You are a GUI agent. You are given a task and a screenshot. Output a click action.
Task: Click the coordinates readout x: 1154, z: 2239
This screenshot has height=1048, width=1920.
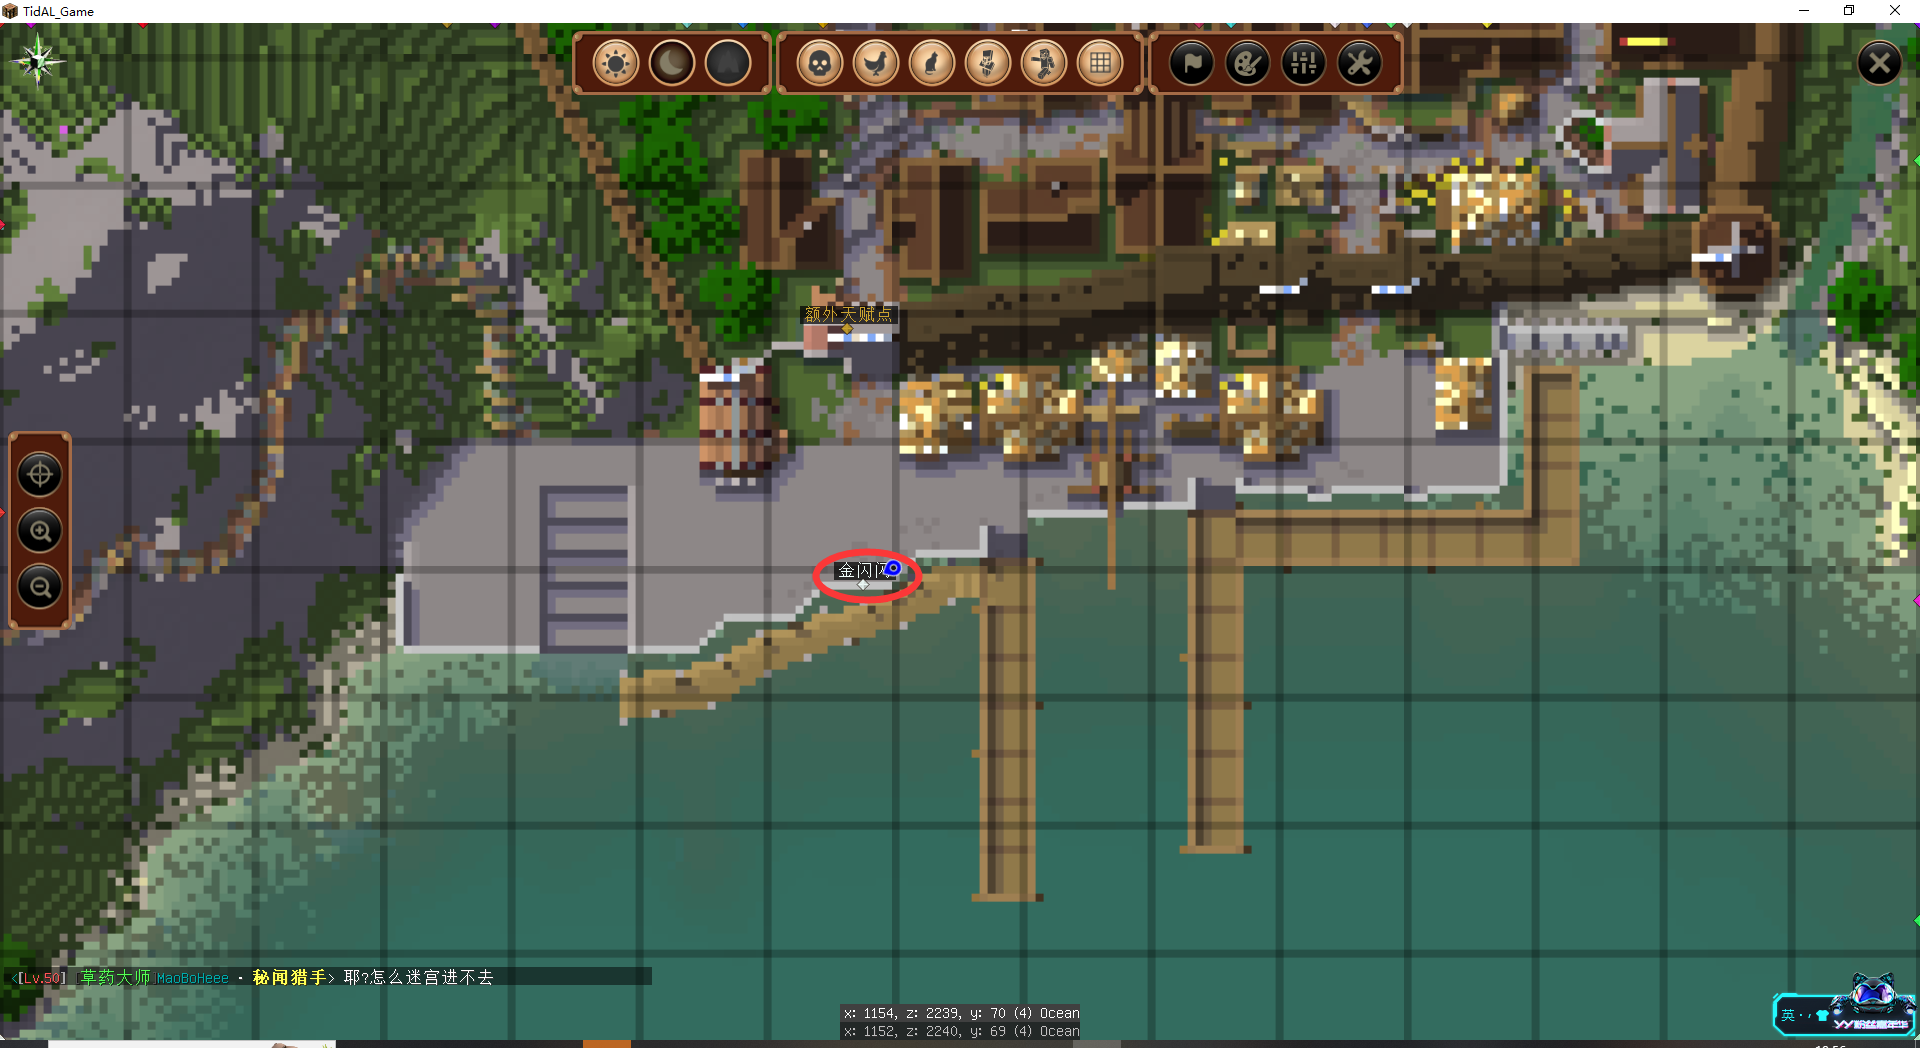point(960,1013)
